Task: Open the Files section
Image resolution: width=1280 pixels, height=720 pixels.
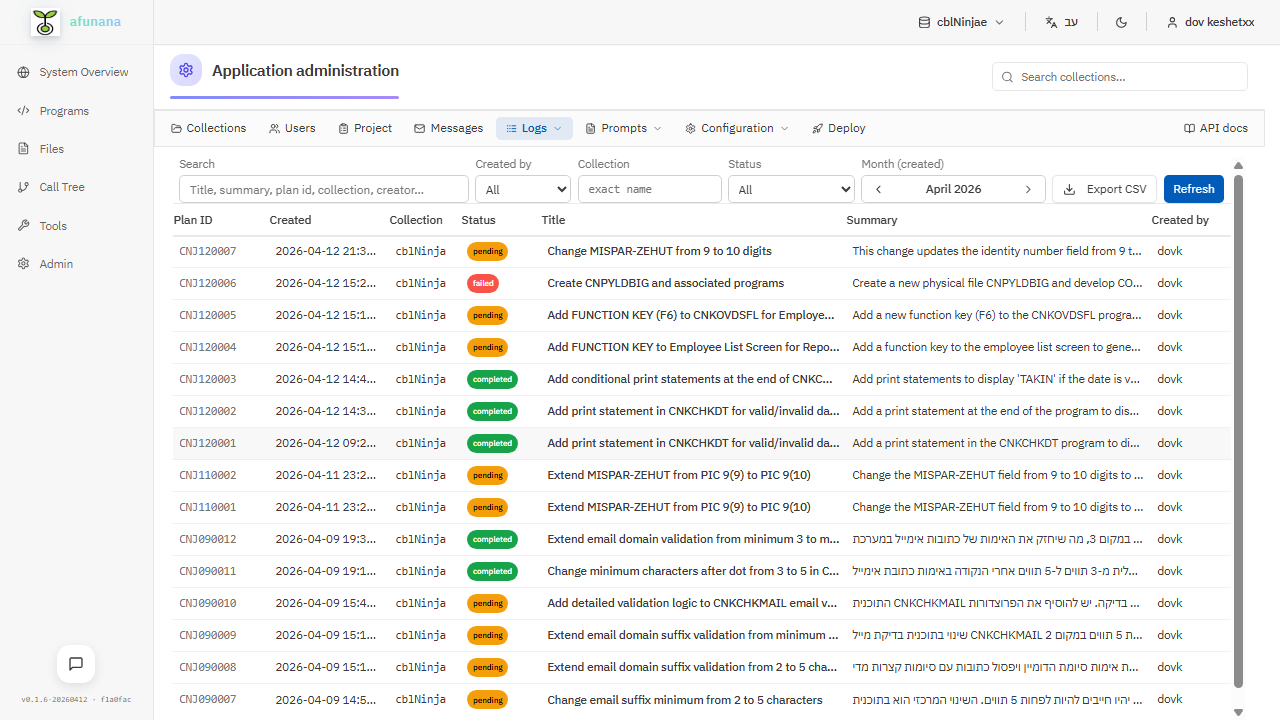Action: click(x=50, y=148)
